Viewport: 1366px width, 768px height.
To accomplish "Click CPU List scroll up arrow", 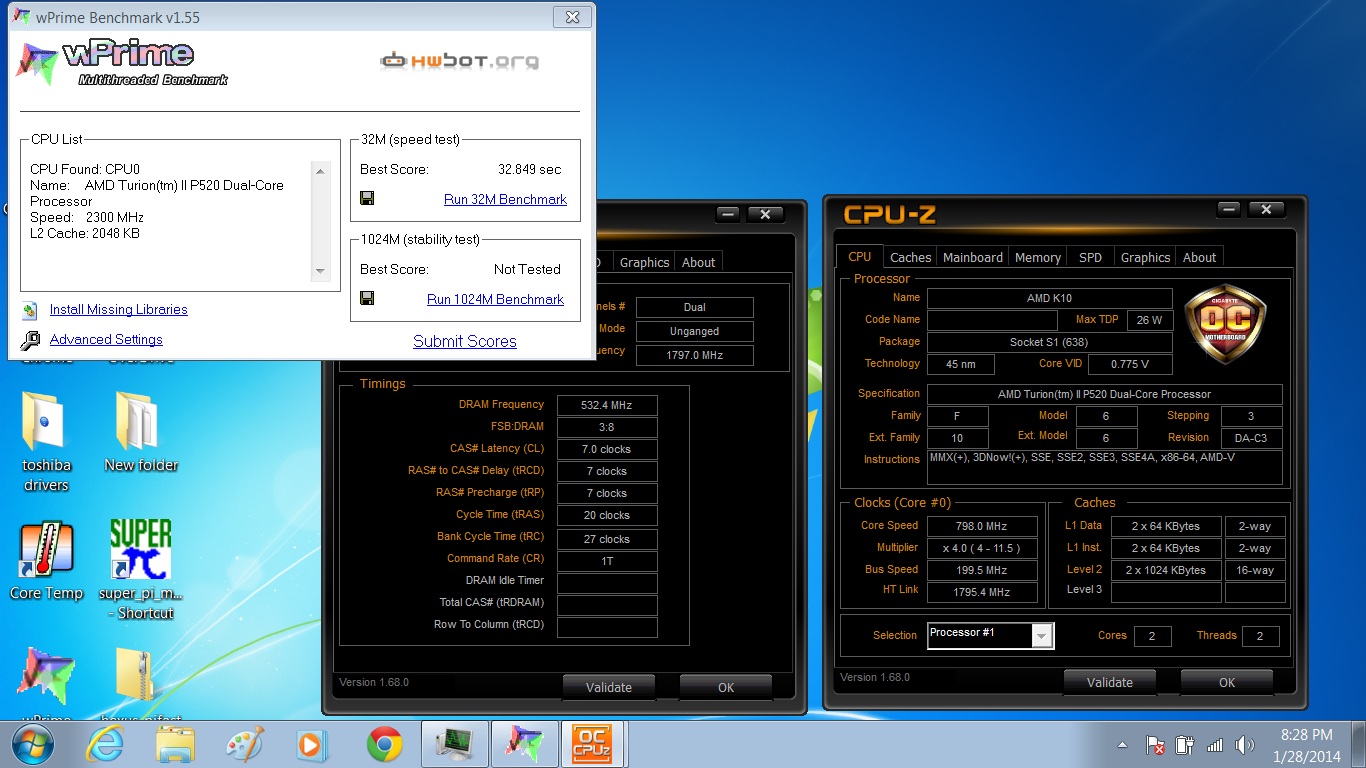I will 320,171.
